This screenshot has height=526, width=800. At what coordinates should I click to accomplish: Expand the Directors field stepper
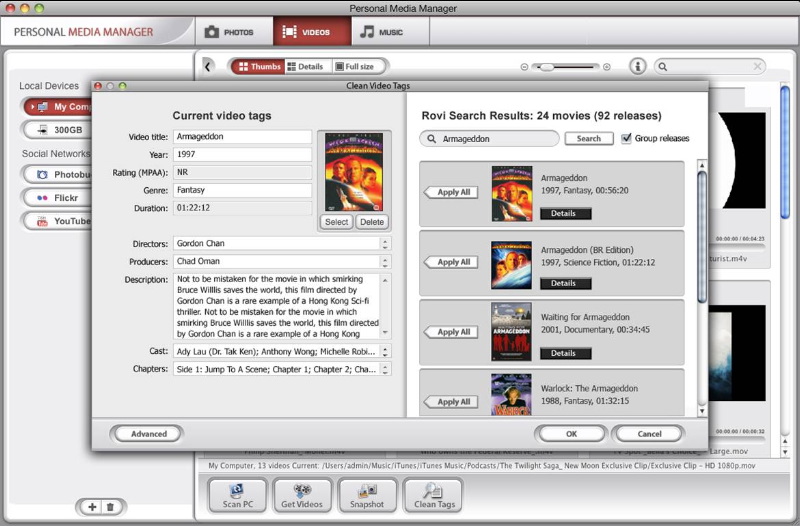385,243
